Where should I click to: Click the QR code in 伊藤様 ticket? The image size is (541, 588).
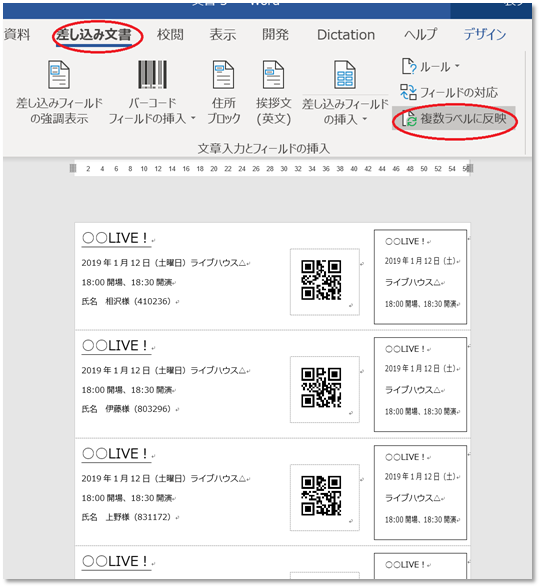click(322, 388)
